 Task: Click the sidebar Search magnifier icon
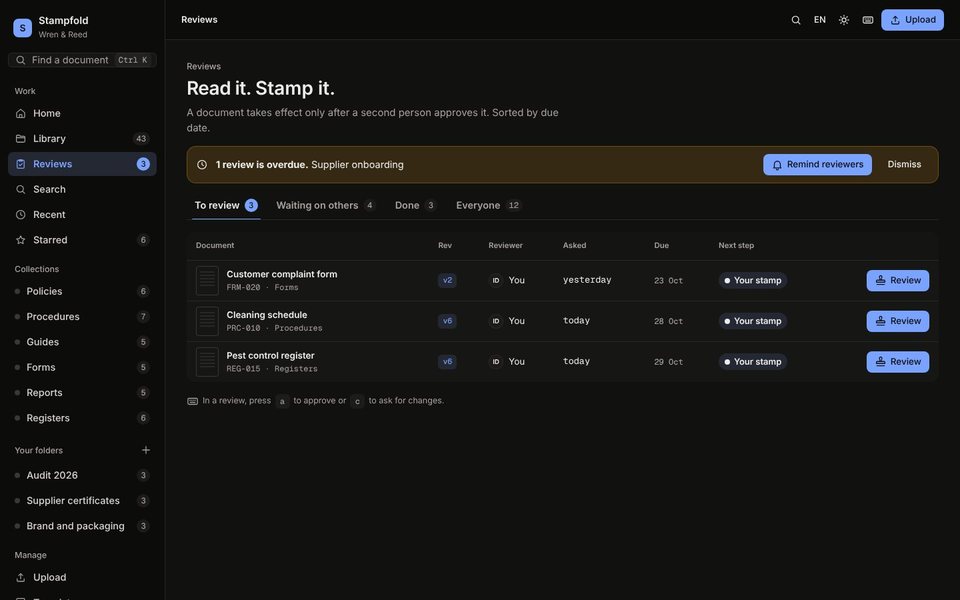coord(21,189)
